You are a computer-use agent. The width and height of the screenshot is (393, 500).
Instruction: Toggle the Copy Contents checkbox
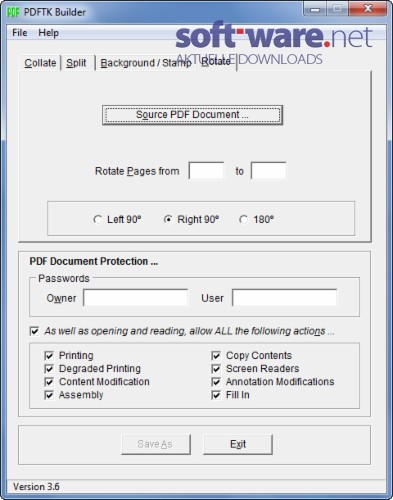pos(216,356)
